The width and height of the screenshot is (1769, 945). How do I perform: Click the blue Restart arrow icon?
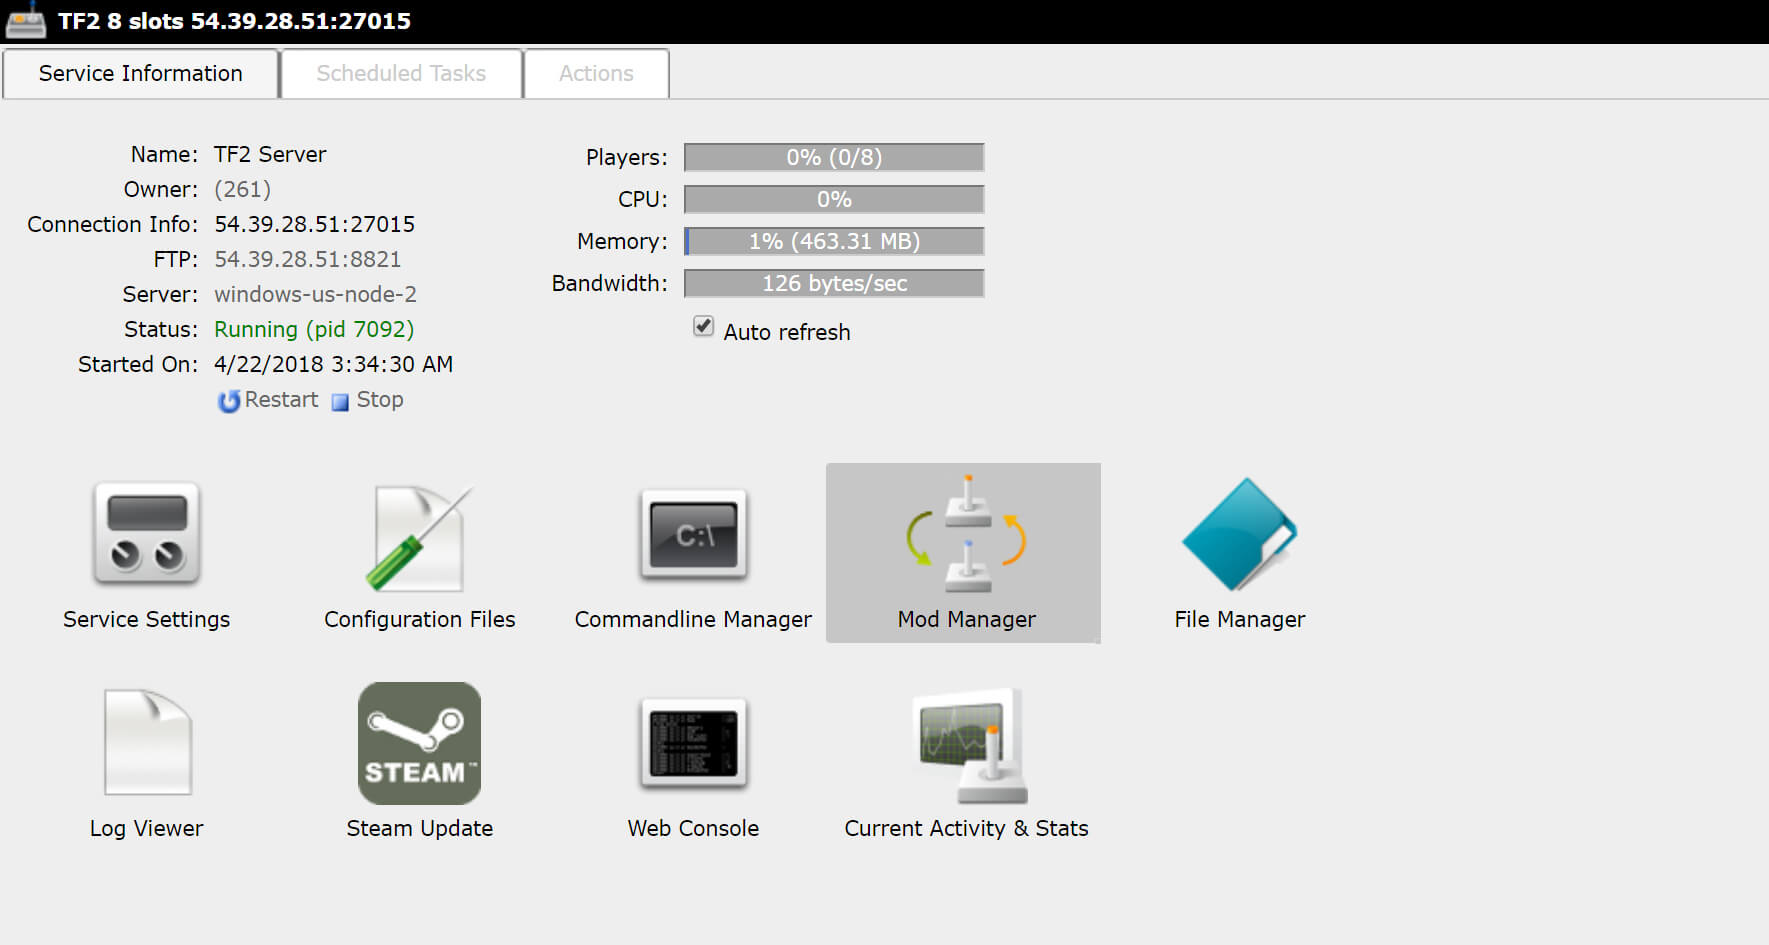pos(229,401)
